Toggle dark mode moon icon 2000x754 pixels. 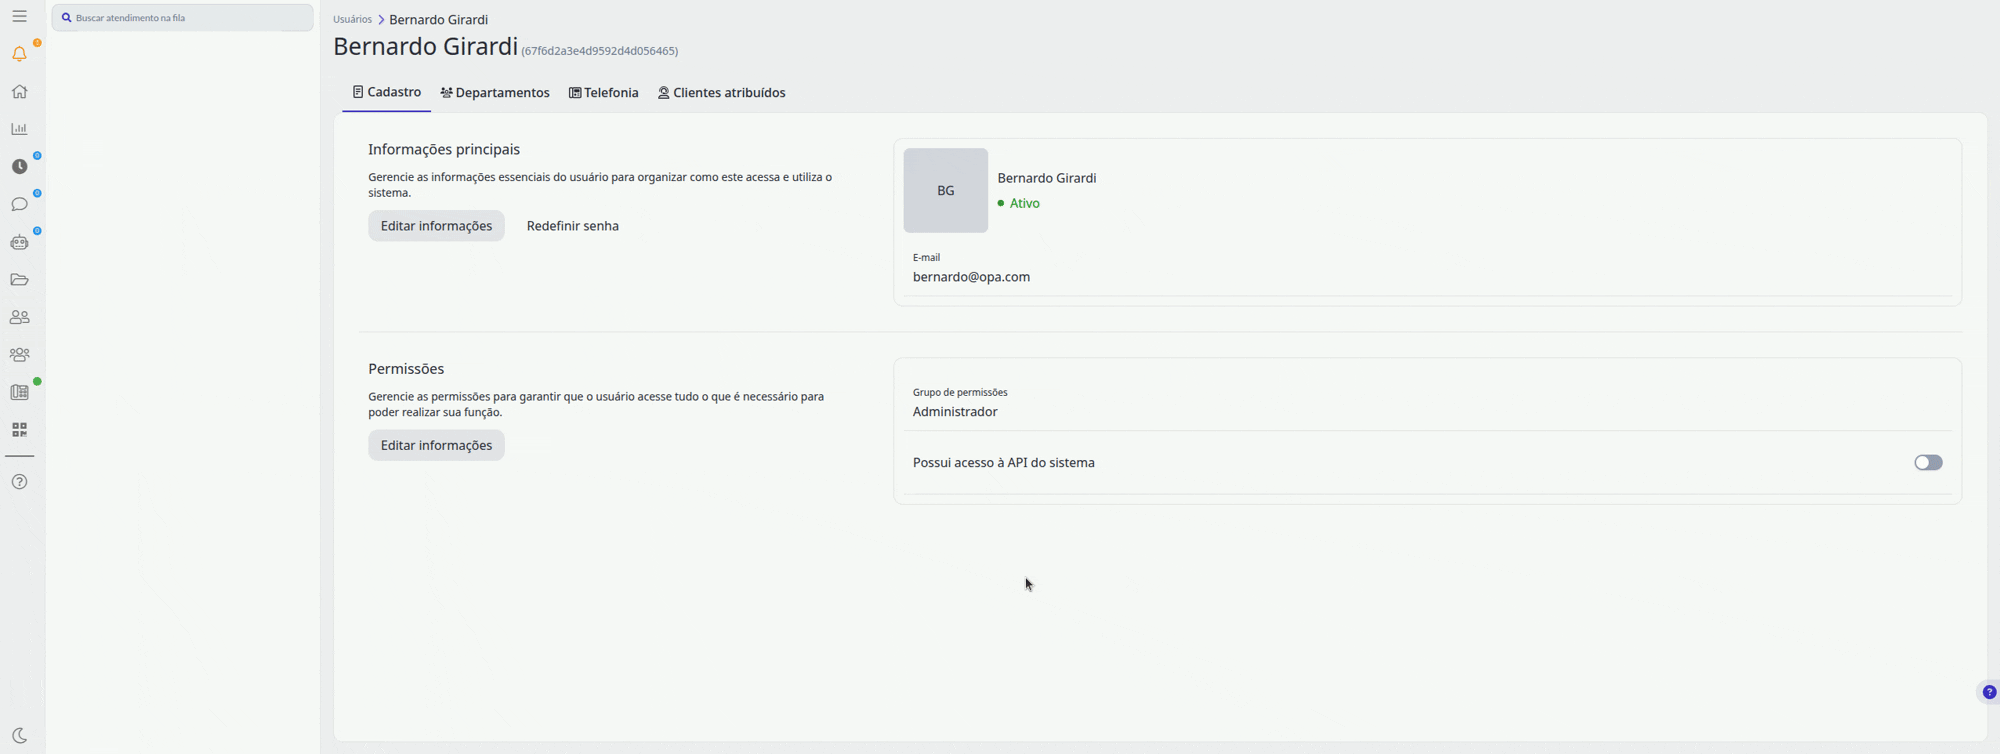coord(19,735)
